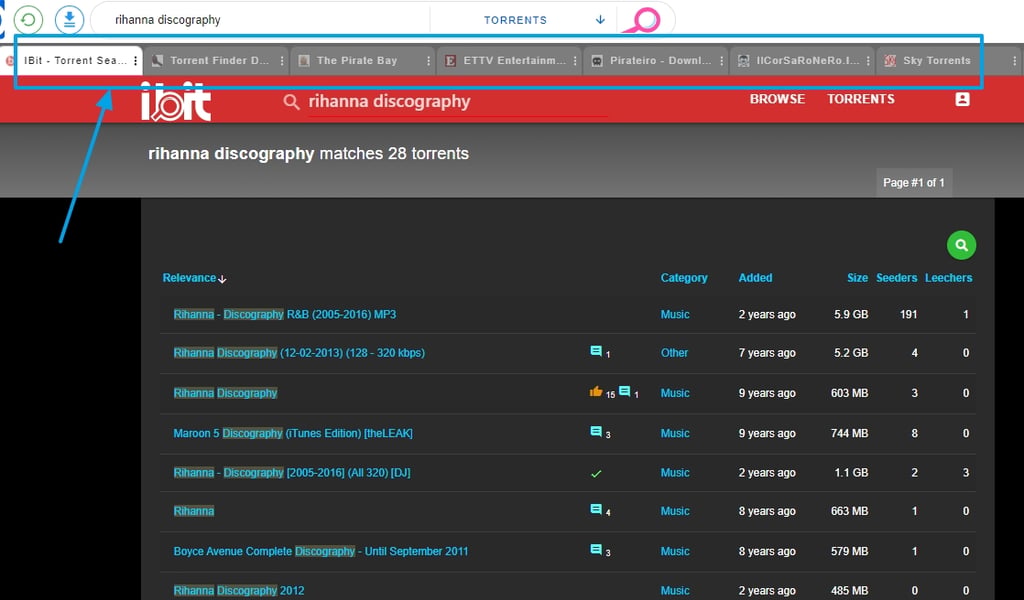Click the thumbs-up icon on Rihanna Discography row
The image size is (1024, 600).
coord(596,392)
